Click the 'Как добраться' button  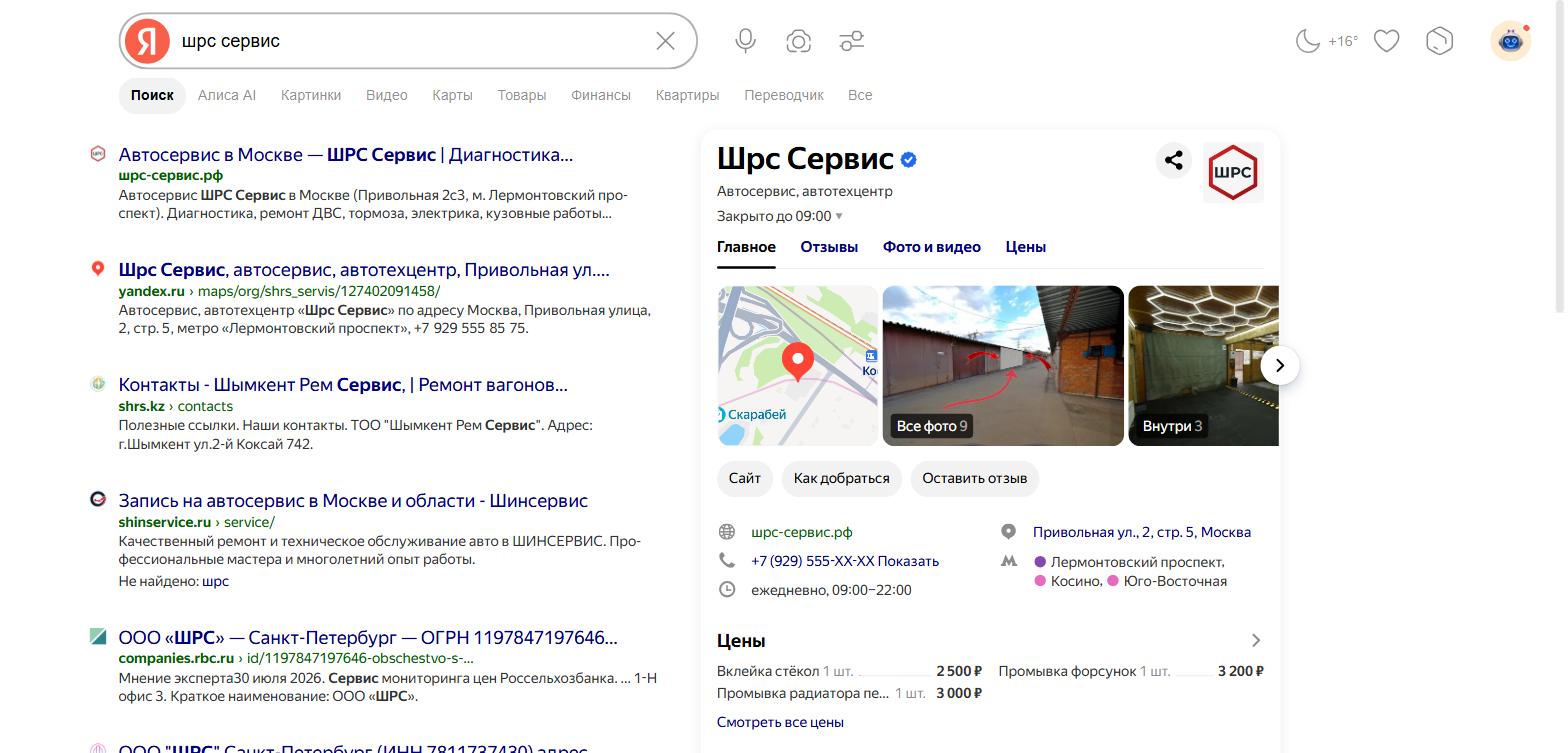click(x=842, y=478)
